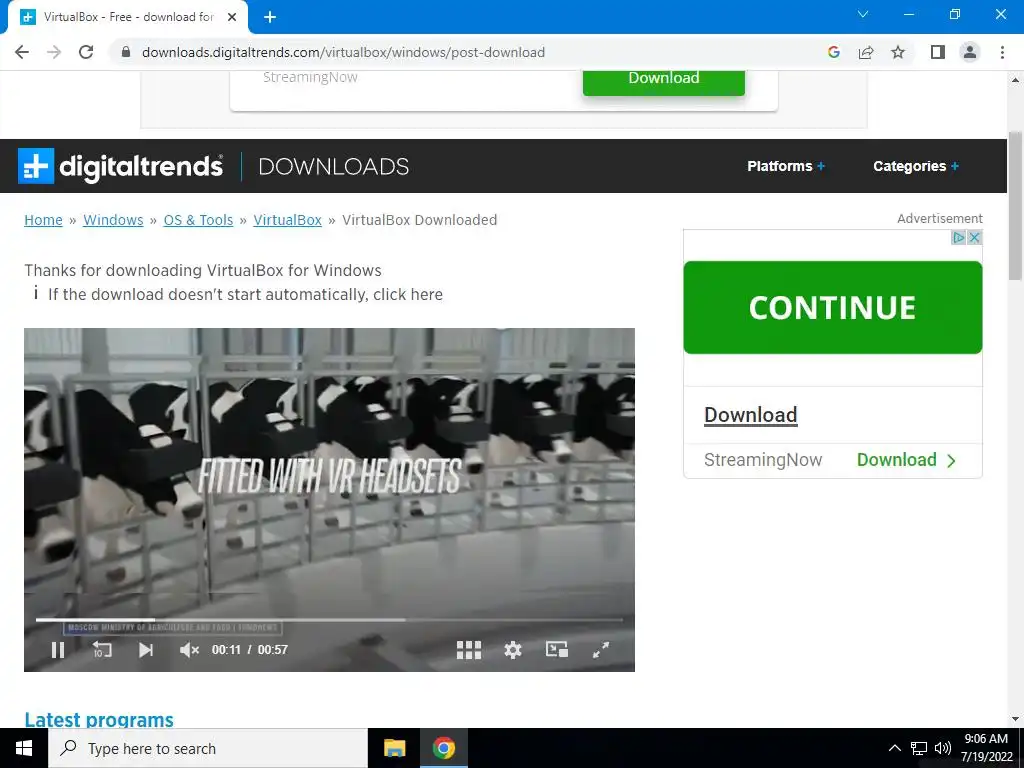
Task: Open File Explorer from taskbar
Action: [x=394, y=748]
